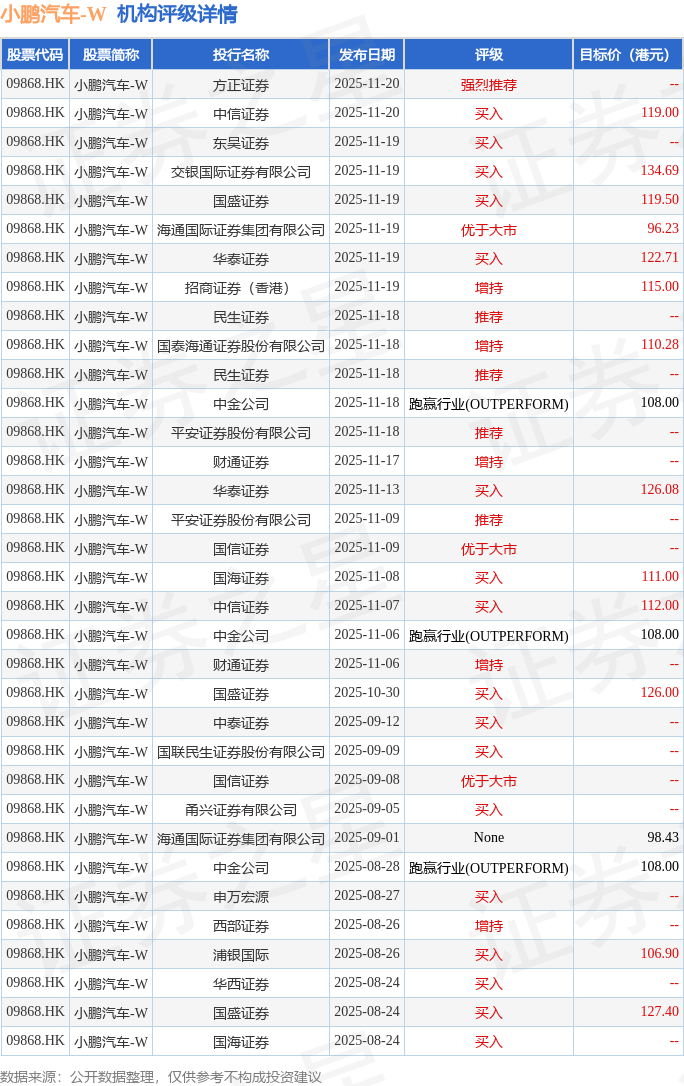Click date 2025-09-05 cell
The height and width of the screenshot is (1086, 684).
tap(367, 810)
